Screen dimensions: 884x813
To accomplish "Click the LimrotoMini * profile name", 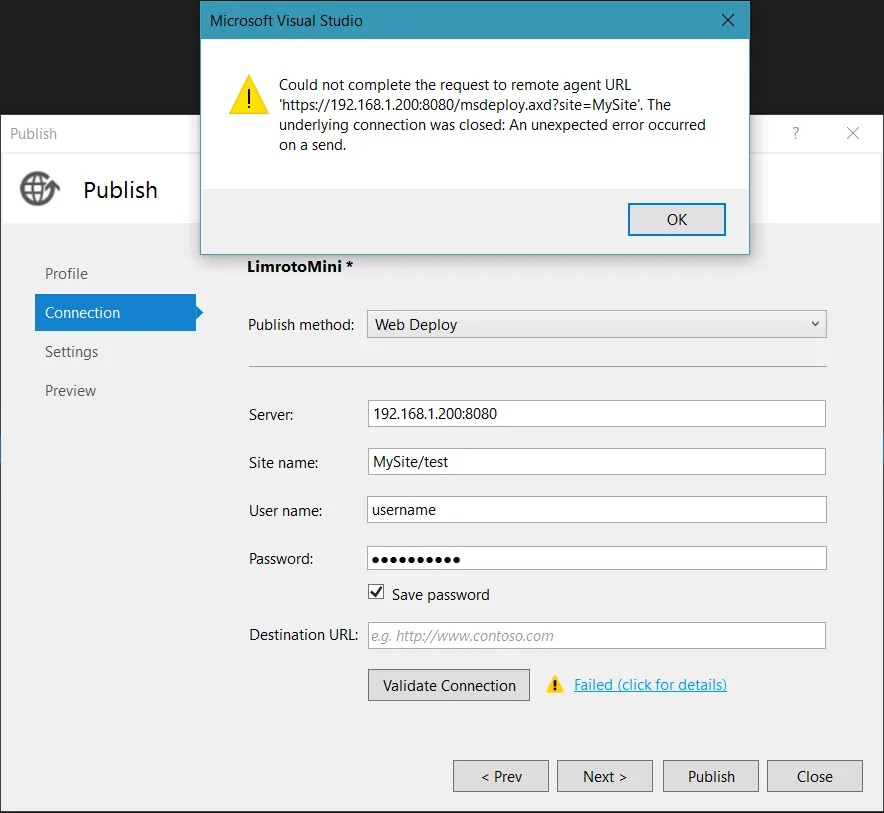I will click(x=300, y=266).
